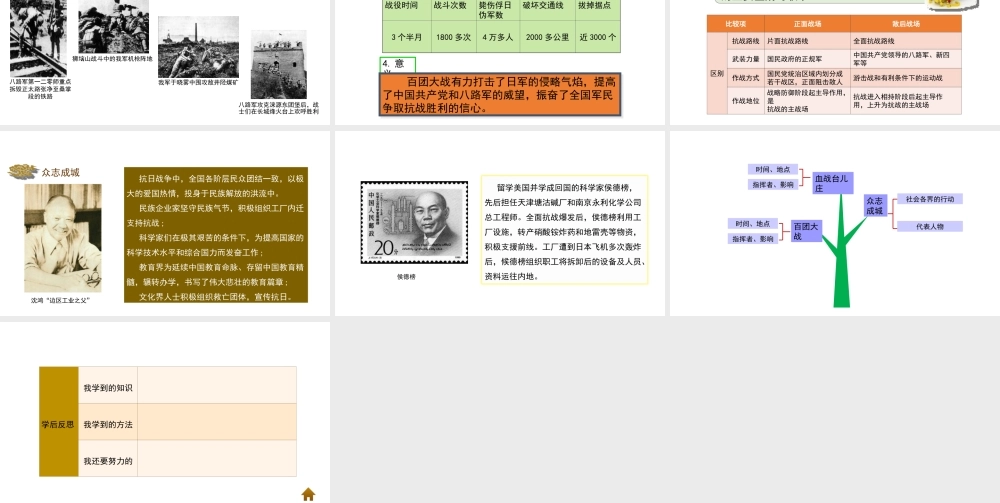
Task: Click the 战役时间 table header cell
Action: tap(407, 10)
